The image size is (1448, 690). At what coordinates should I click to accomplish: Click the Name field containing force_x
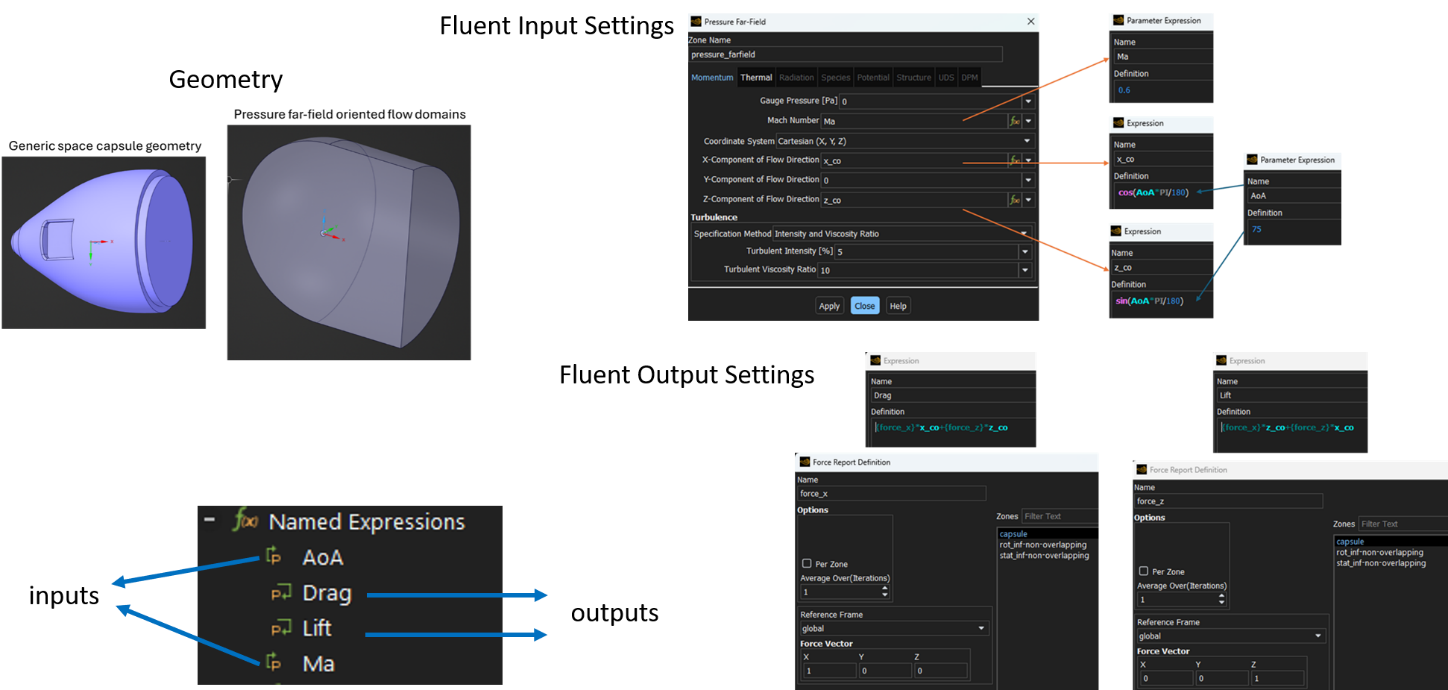(x=892, y=494)
